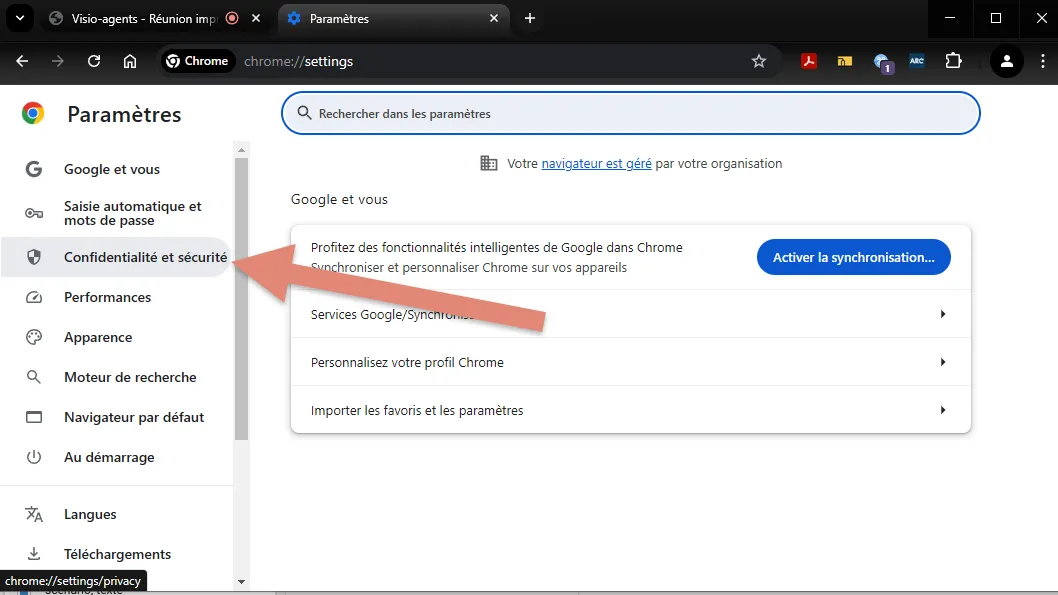Open Au démarrage settings
Screen dimensions: 1058x595
(116, 457)
